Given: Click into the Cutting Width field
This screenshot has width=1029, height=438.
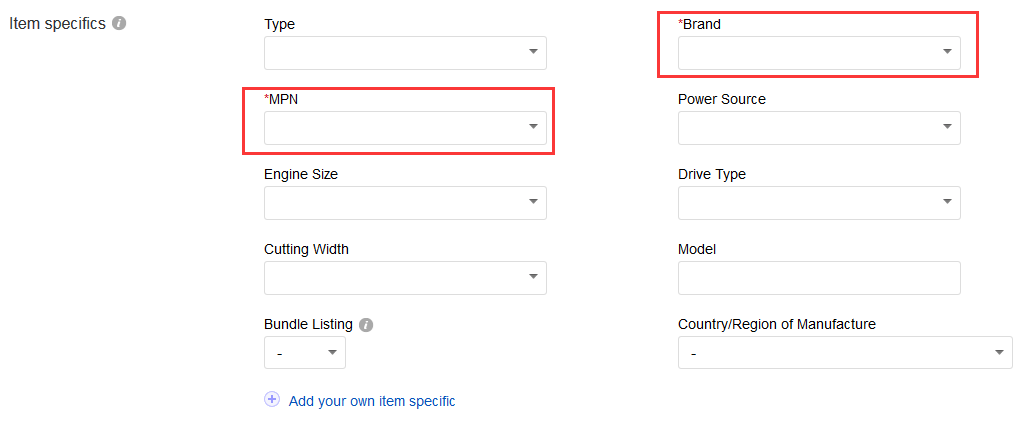Looking at the screenshot, I should coord(405,278).
